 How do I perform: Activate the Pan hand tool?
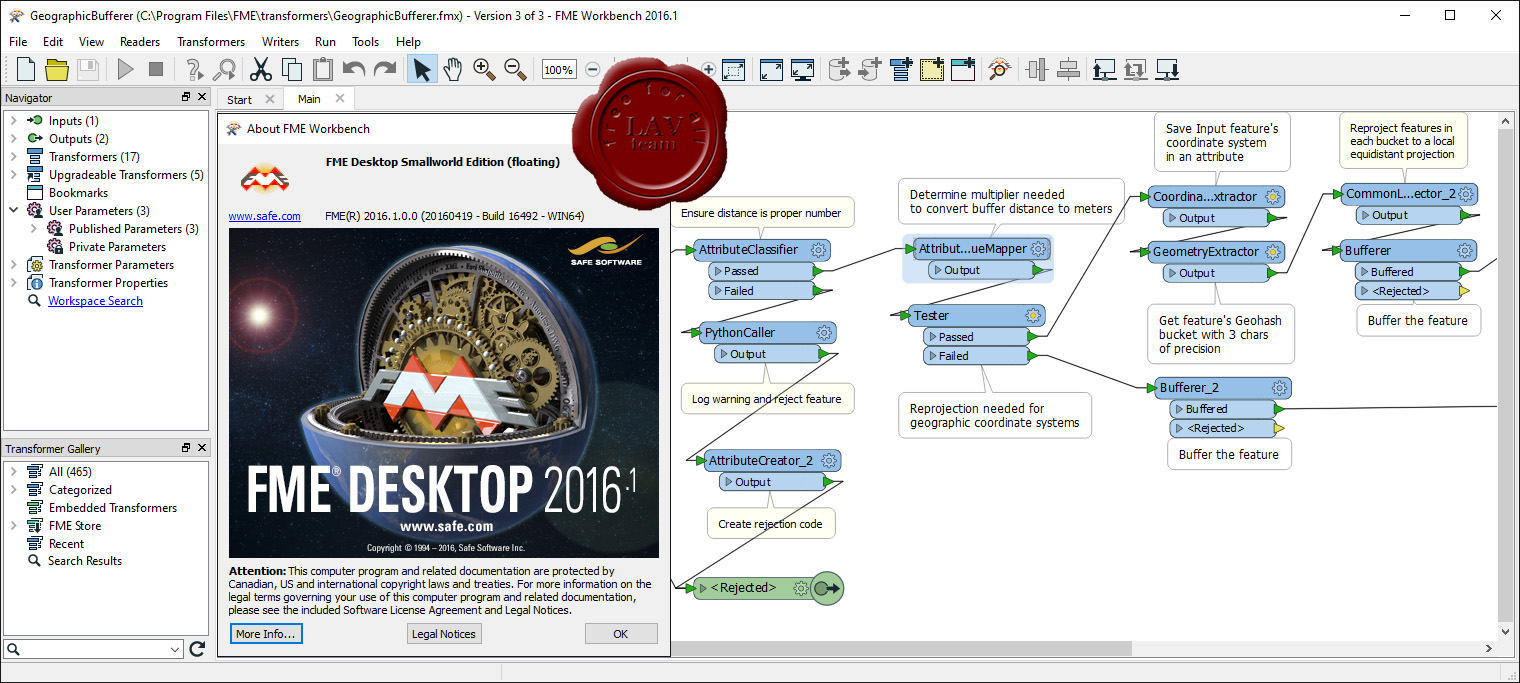click(453, 69)
